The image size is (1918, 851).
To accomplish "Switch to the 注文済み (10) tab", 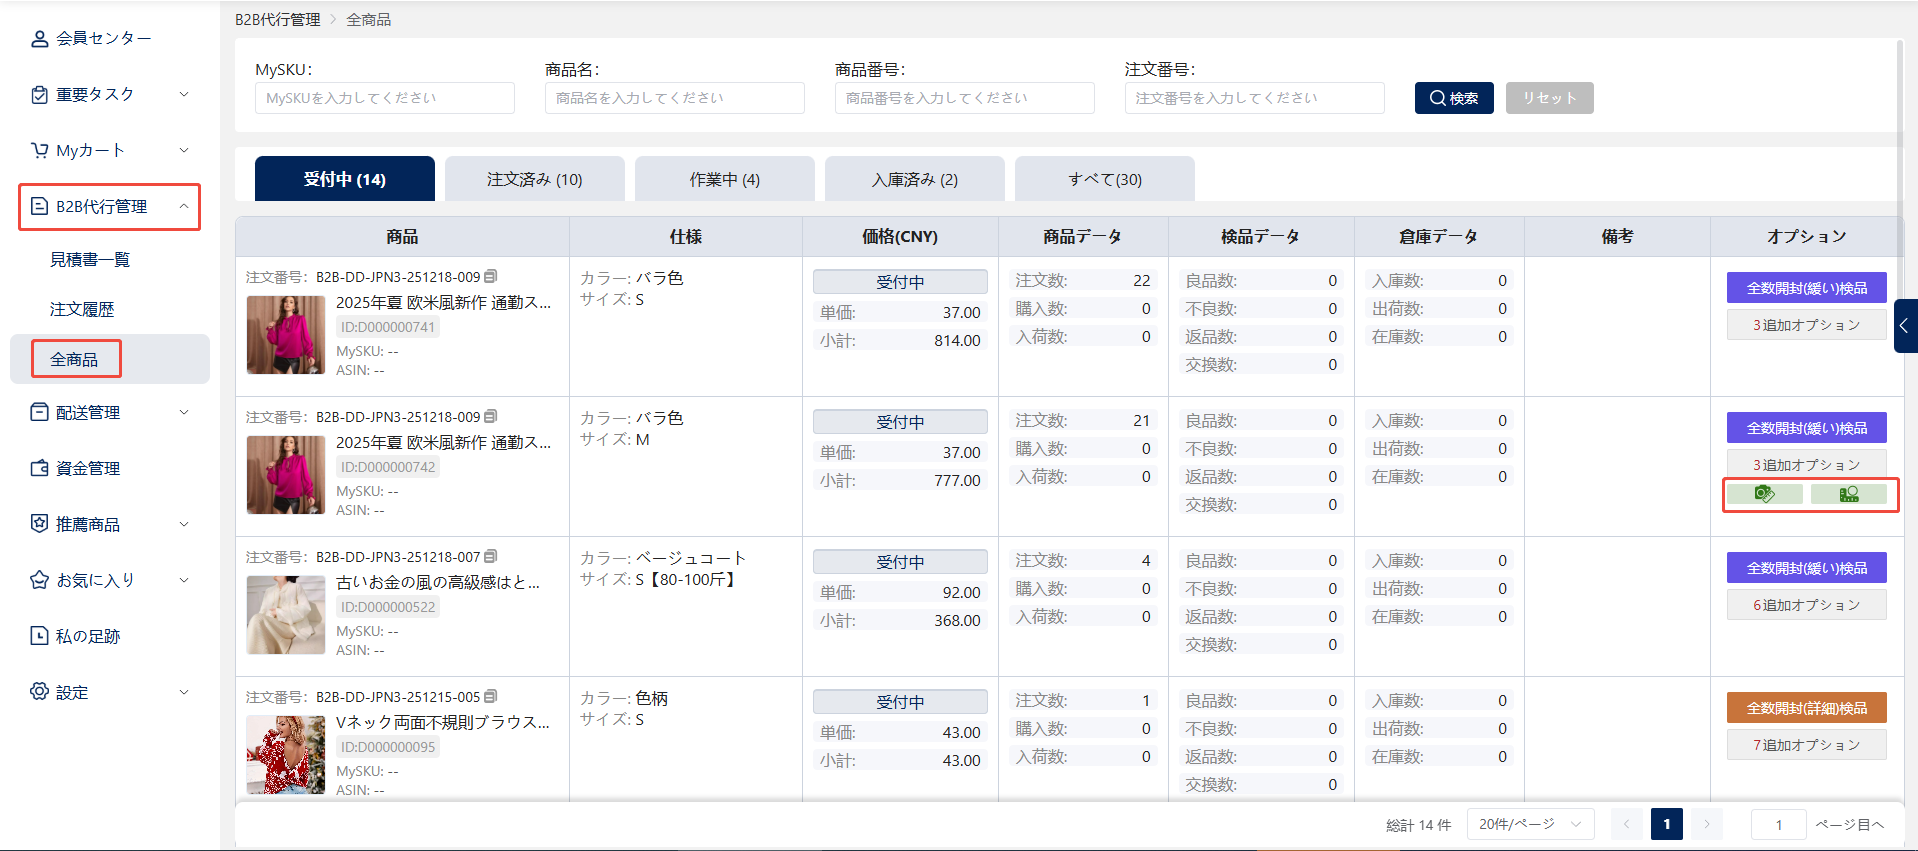I will pyautogui.click(x=535, y=179).
